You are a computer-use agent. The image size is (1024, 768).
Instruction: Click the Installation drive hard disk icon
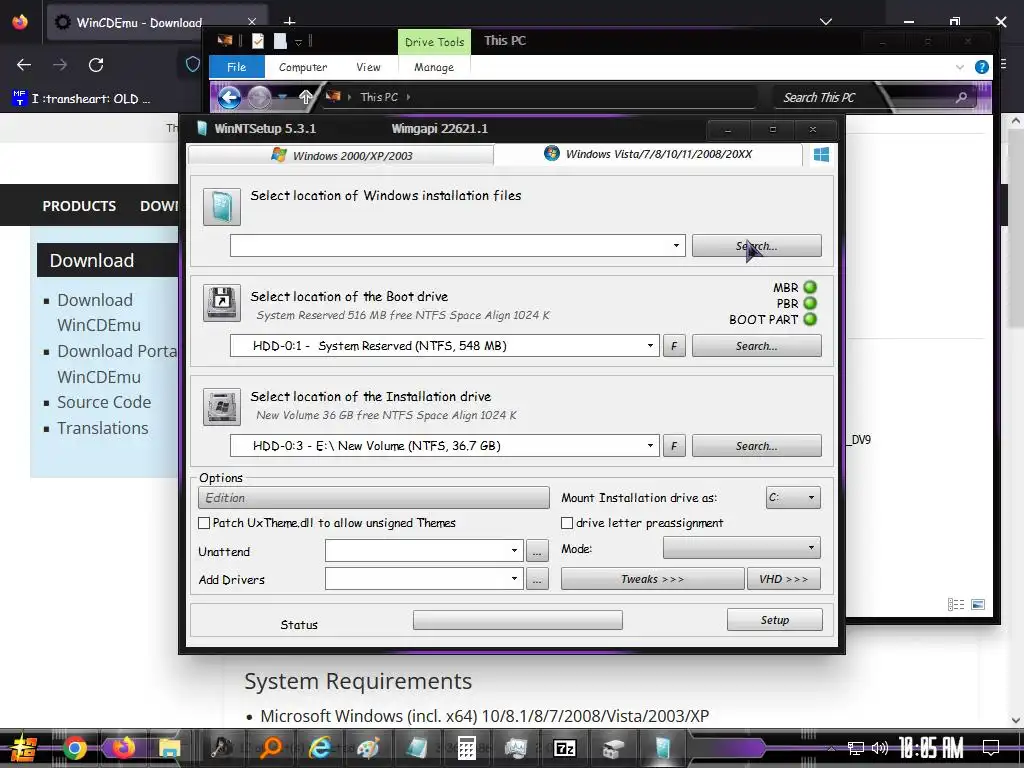click(x=221, y=406)
